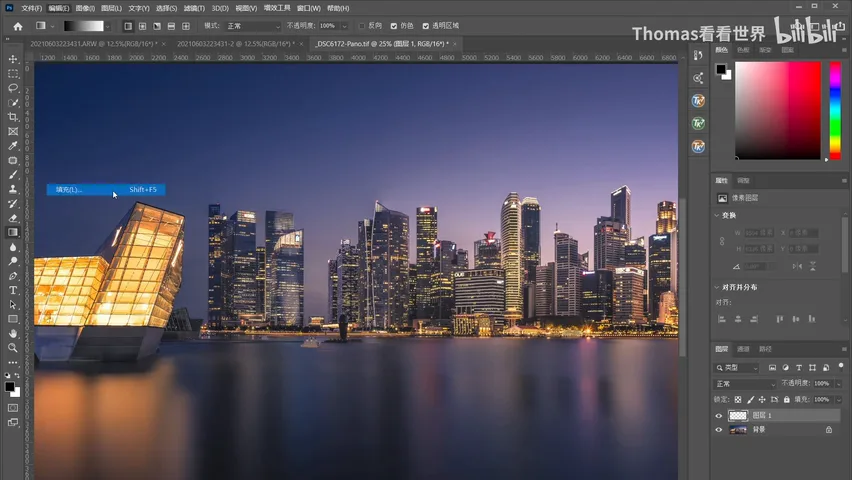
Task: Click the 填充(L)... Shift+F5 menu entry
Action: [106, 189]
